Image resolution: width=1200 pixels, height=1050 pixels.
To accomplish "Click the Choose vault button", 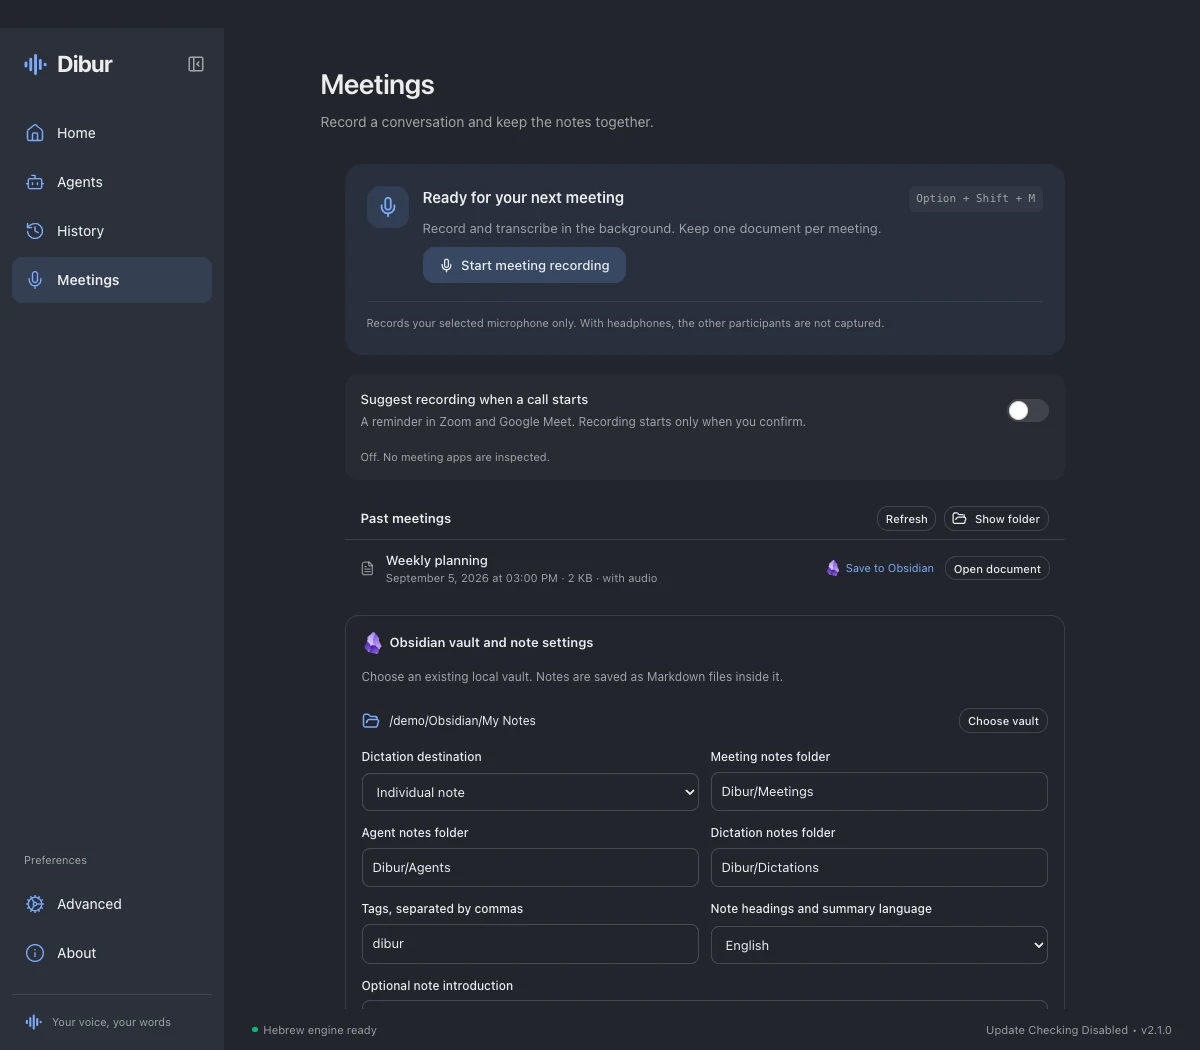I will click(x=1003, y=721).
